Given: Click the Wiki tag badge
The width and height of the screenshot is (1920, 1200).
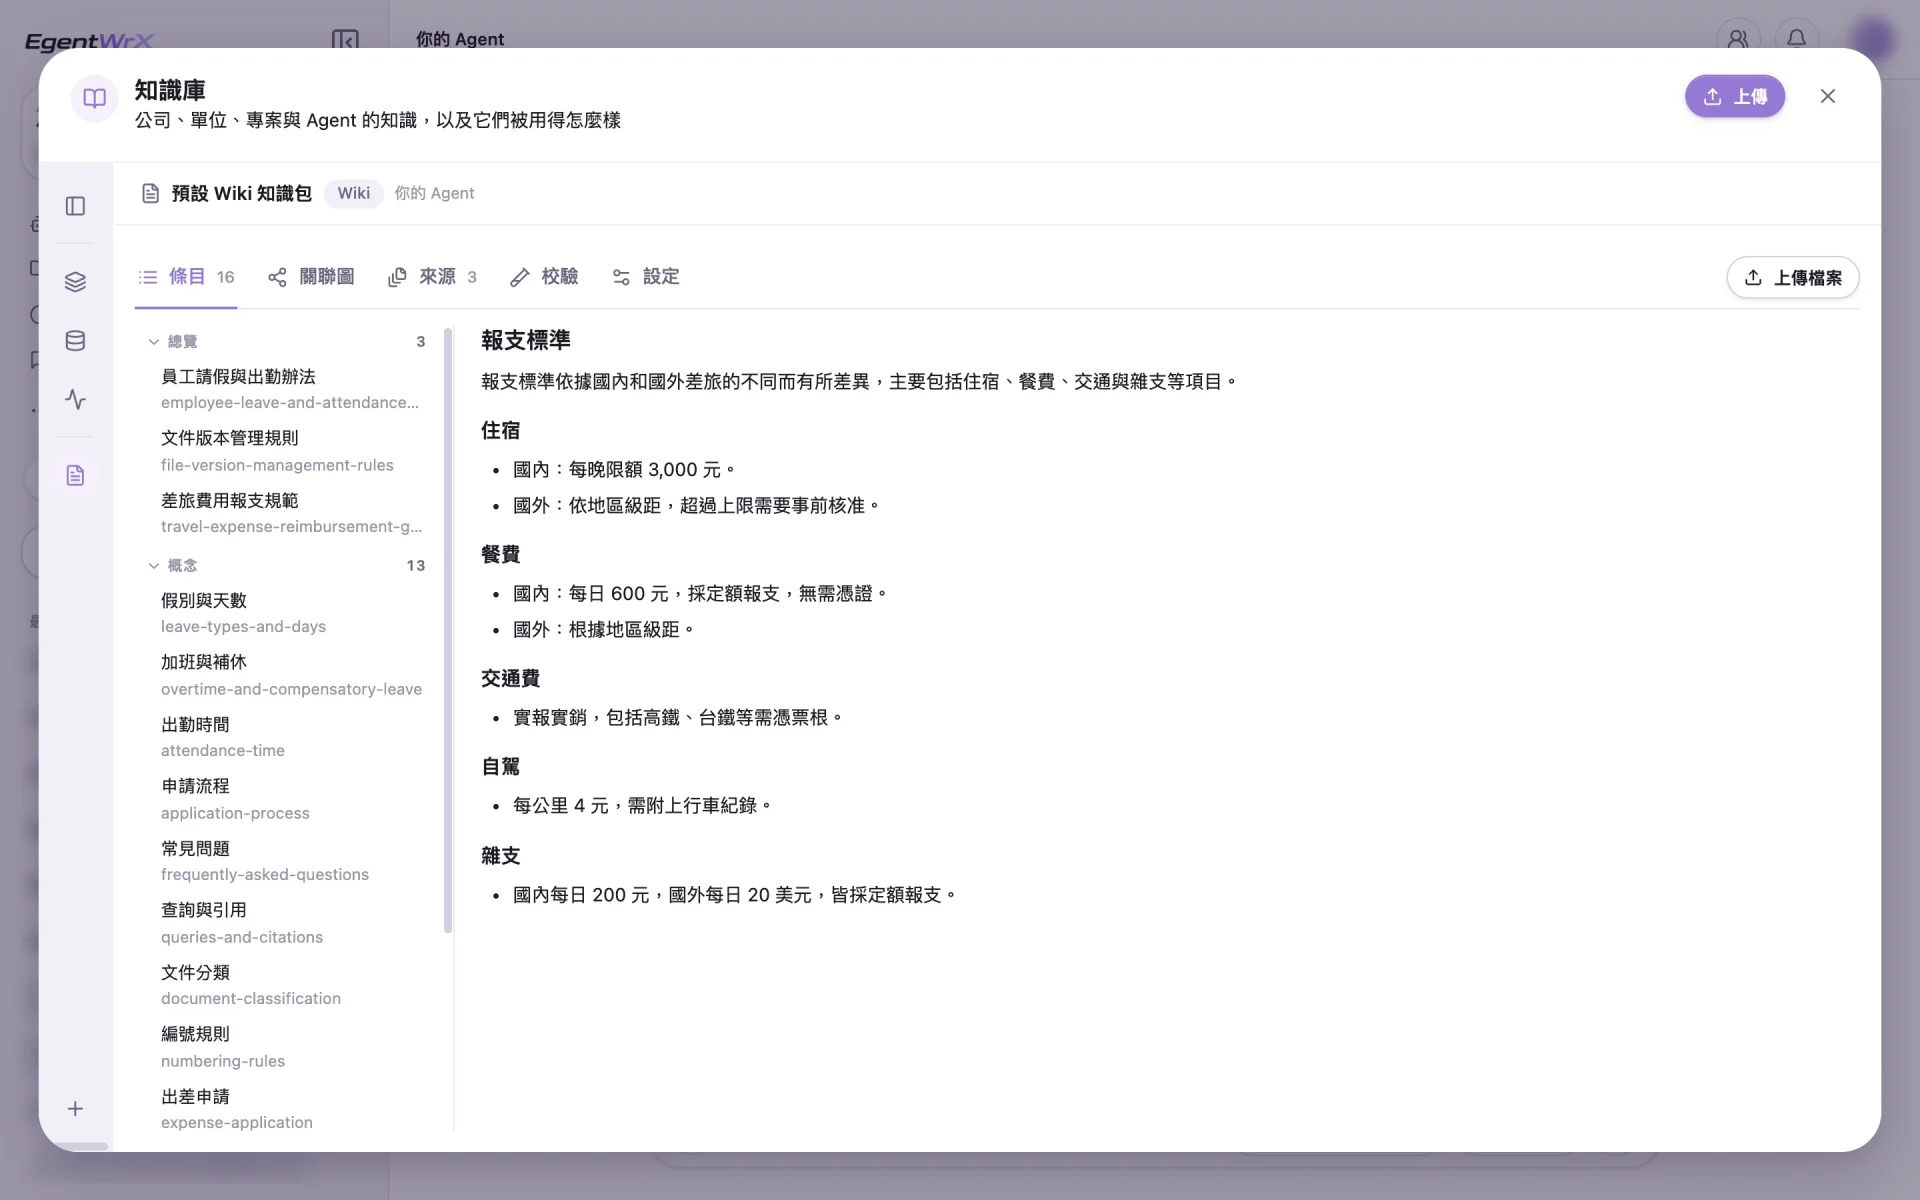Looking at the screenshot, I should 353,193.
